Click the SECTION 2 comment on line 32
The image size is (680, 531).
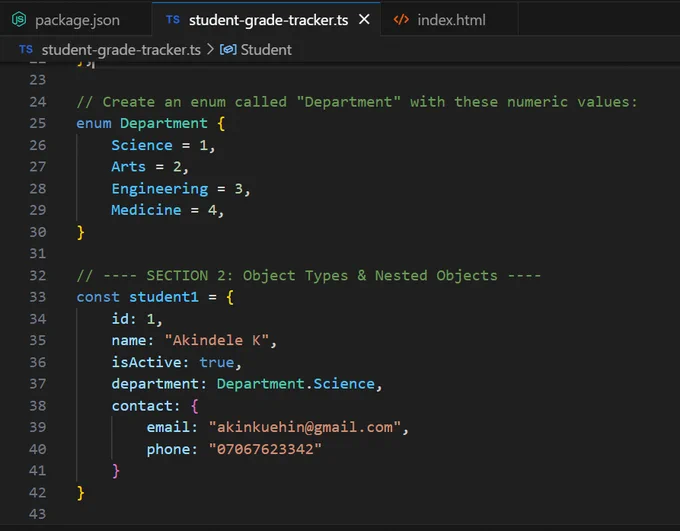(309, 275)
